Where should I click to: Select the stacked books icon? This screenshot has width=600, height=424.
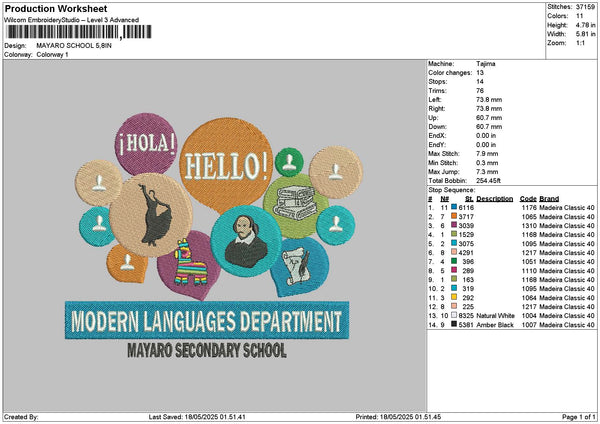pyautogui.click(x=296, y=201)
